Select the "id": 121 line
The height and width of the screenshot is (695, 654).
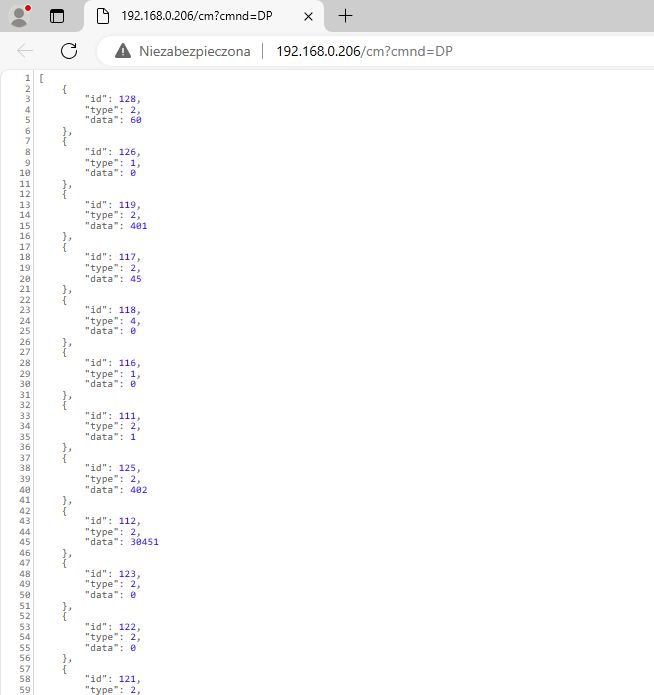point(113,679)
